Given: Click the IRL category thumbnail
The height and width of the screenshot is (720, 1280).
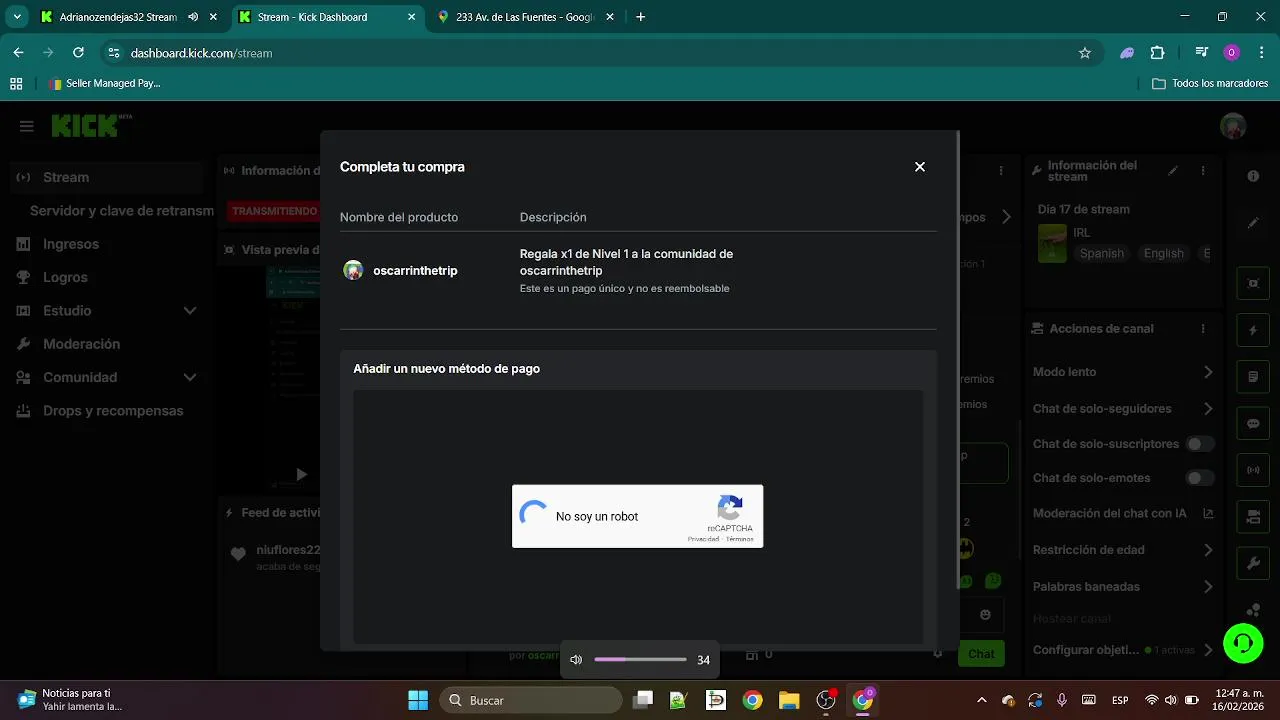Looking at the screenshot, I should (1052, 243).
